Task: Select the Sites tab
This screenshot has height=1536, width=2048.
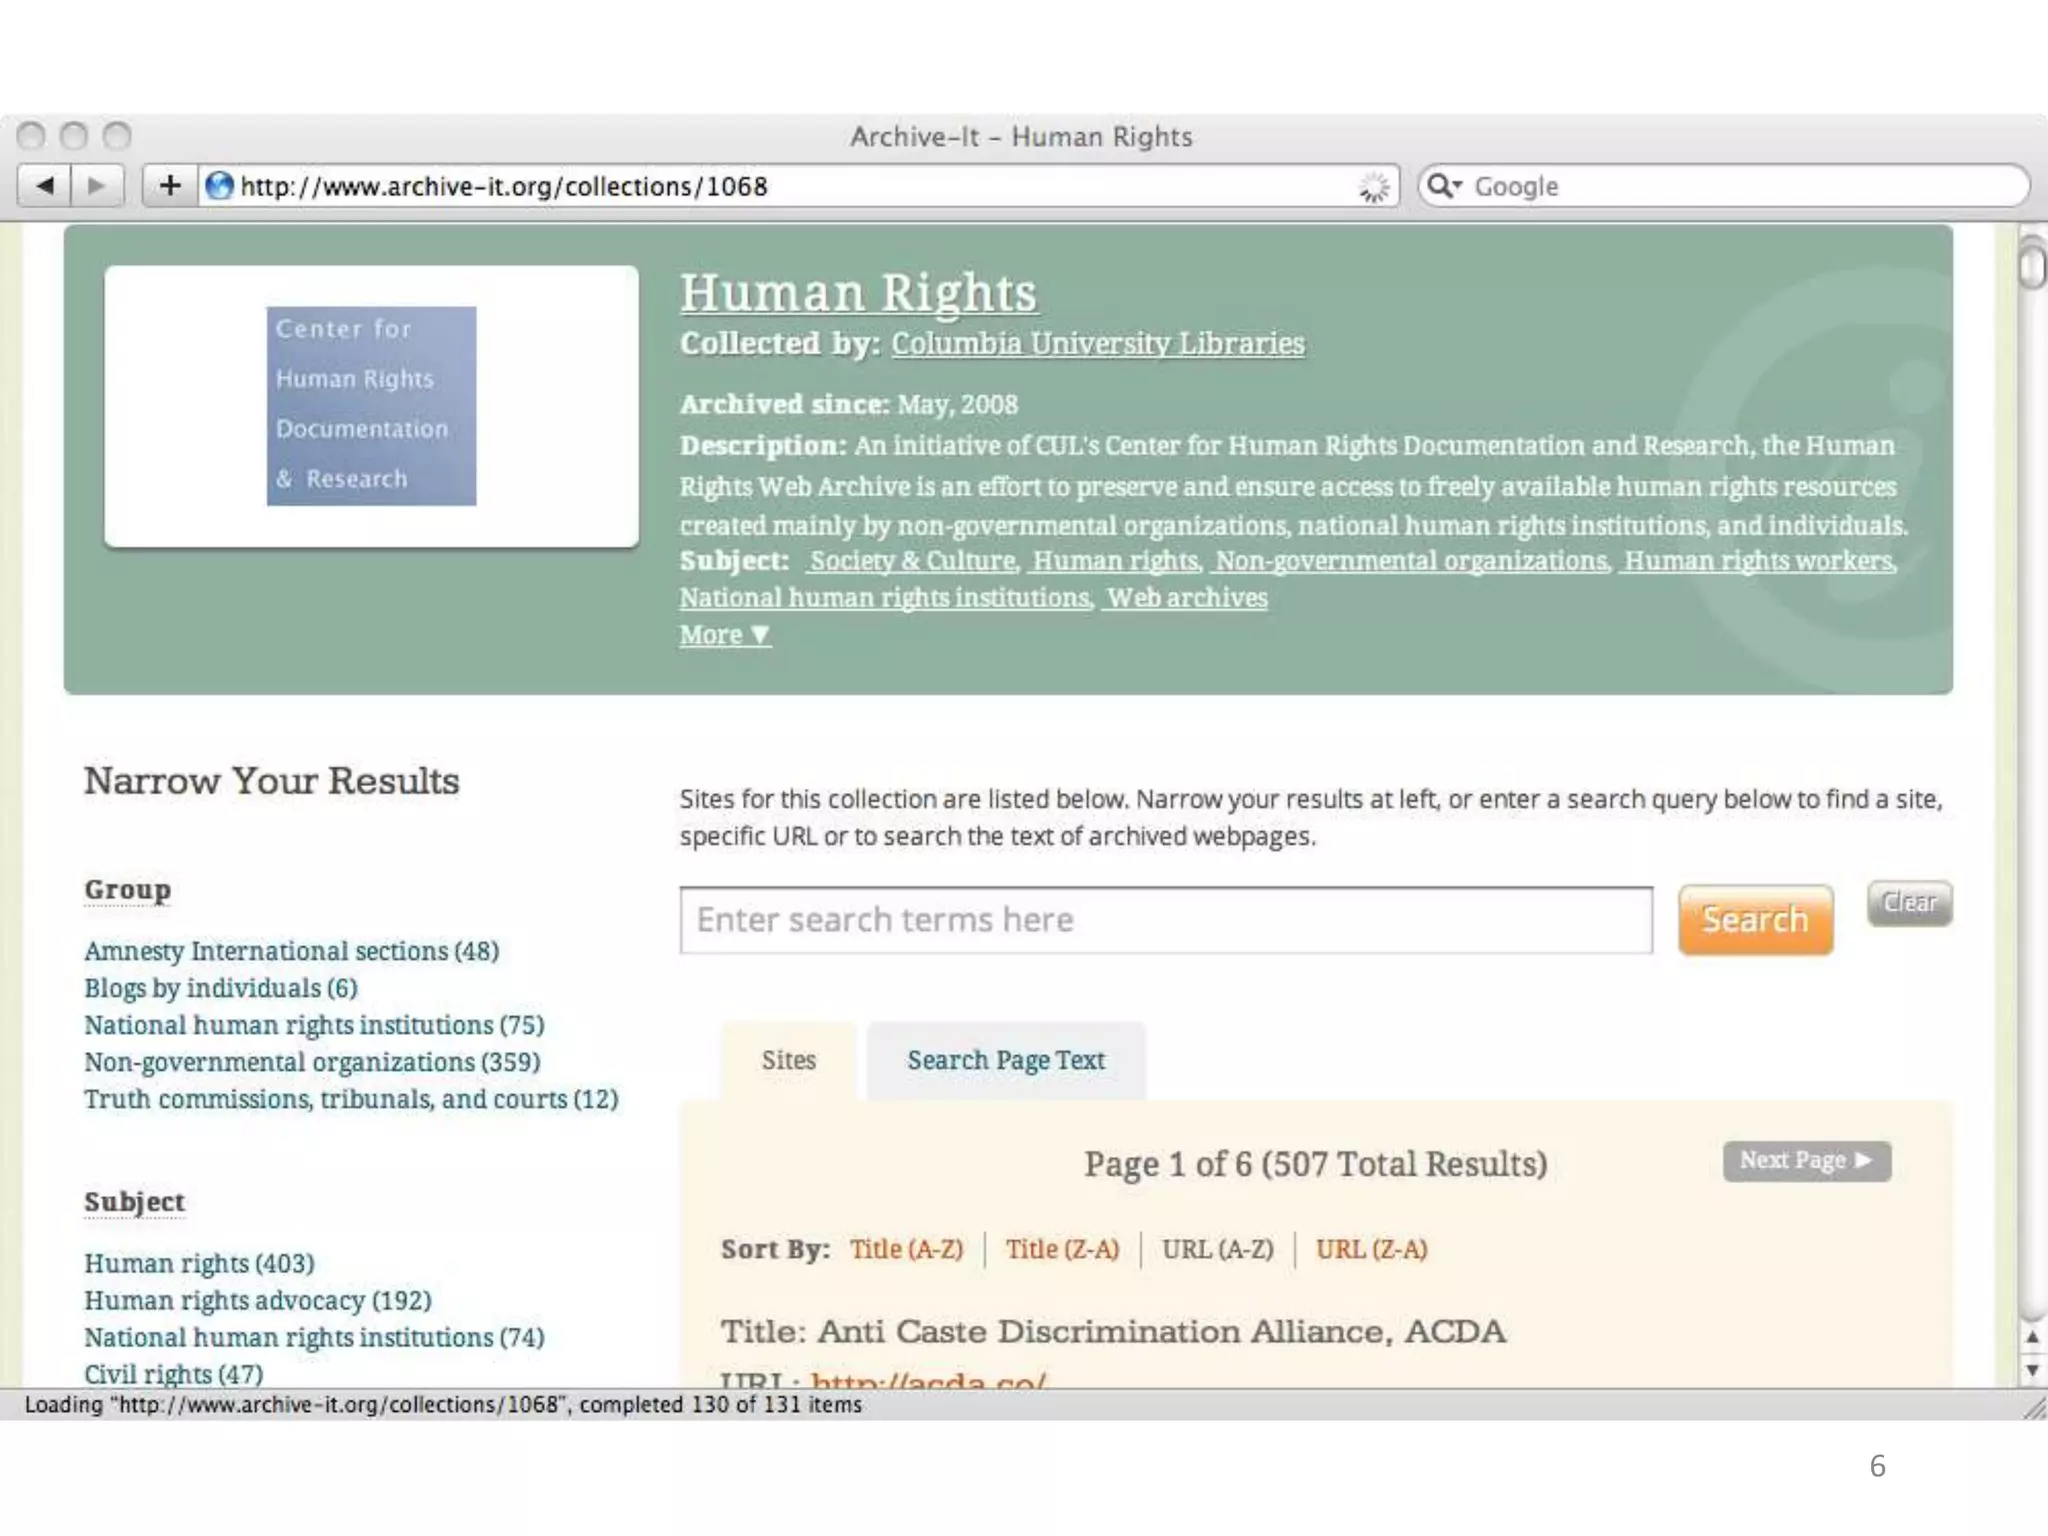Action: 788,1060
